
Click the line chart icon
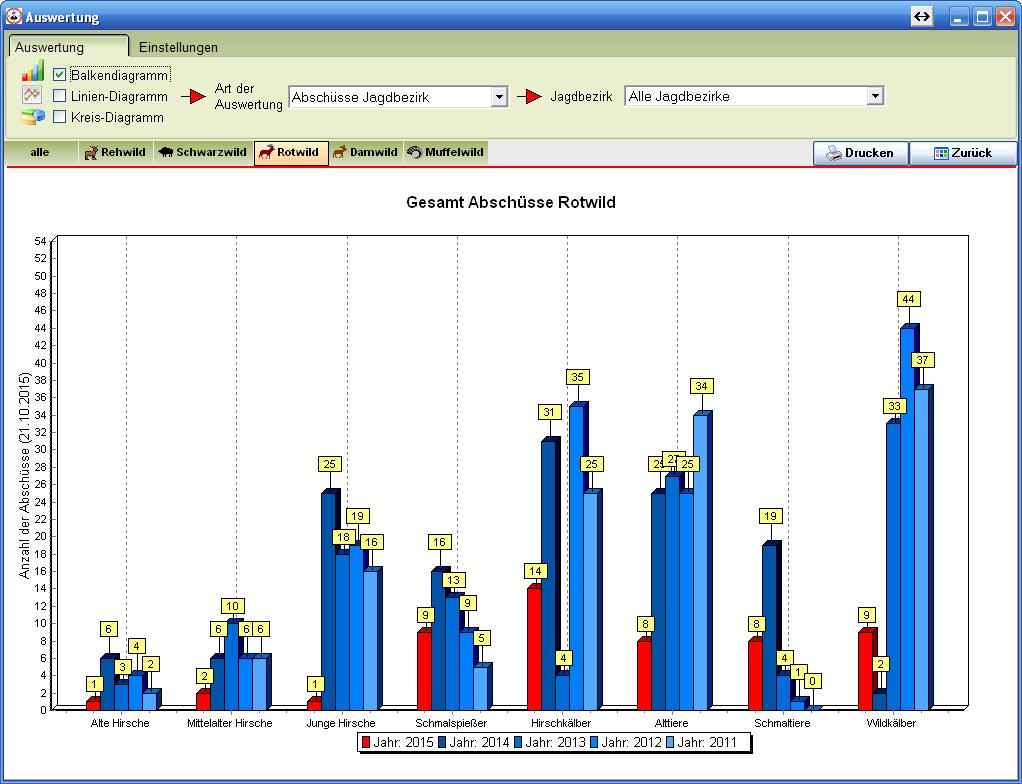click(x=33, y=94)
